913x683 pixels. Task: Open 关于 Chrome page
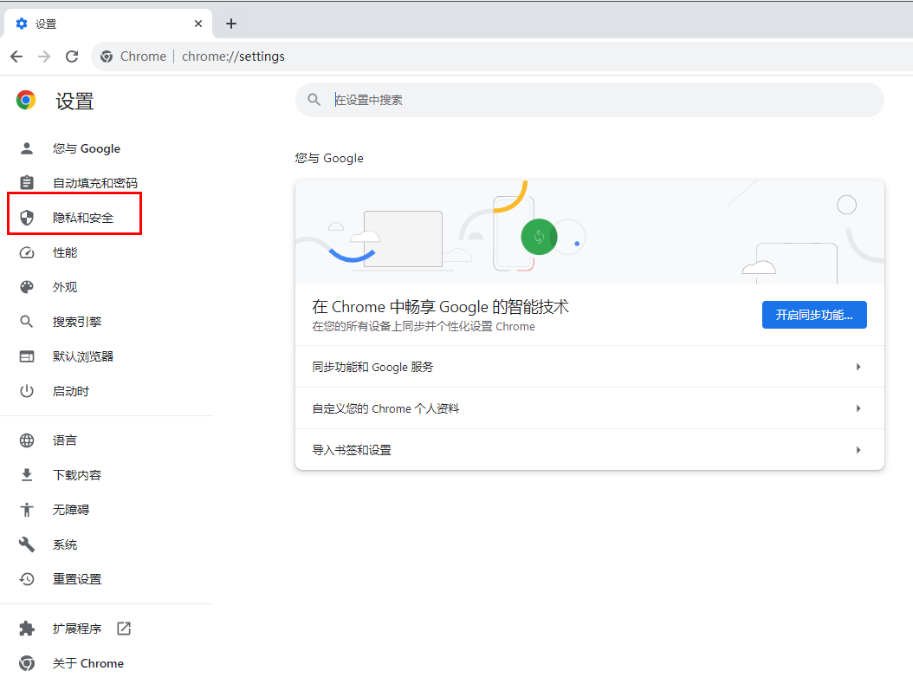coord(88,663)
